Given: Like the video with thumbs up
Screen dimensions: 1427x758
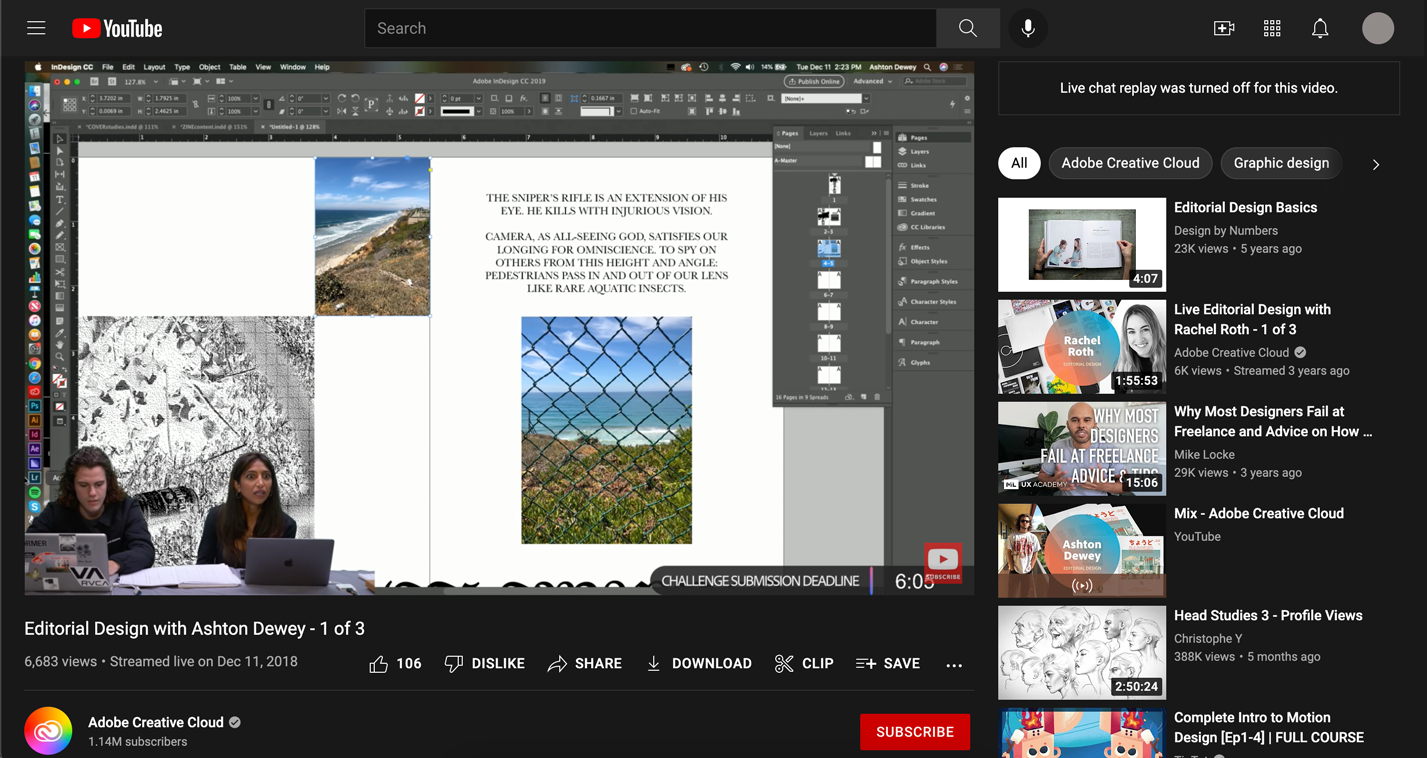Looking at the screenshot, I should click(395, 663).
